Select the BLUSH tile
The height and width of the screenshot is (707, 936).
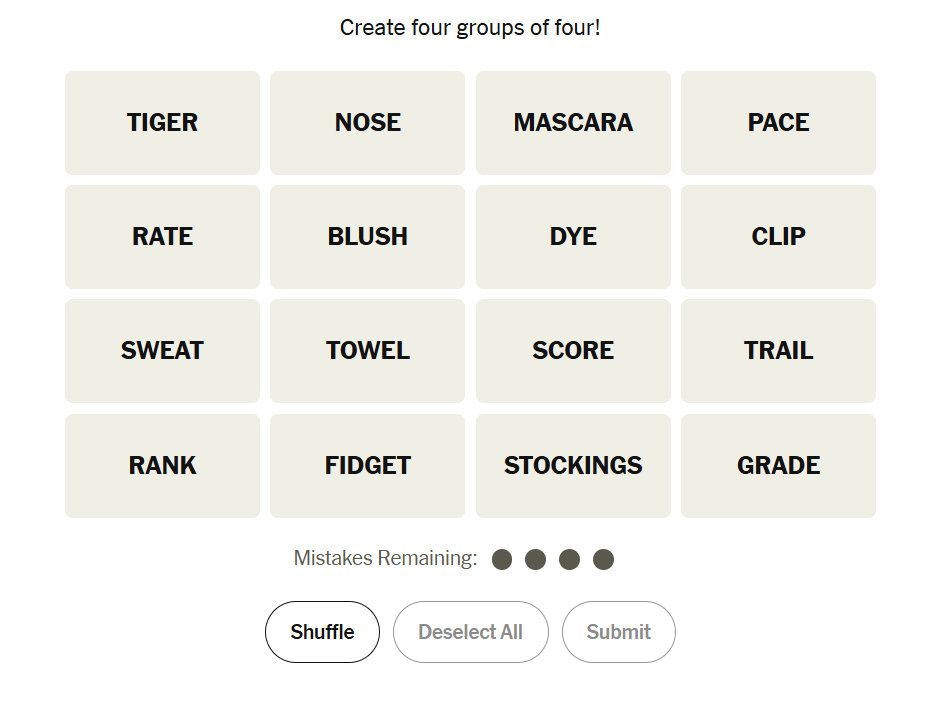click(x=367, y=237)
